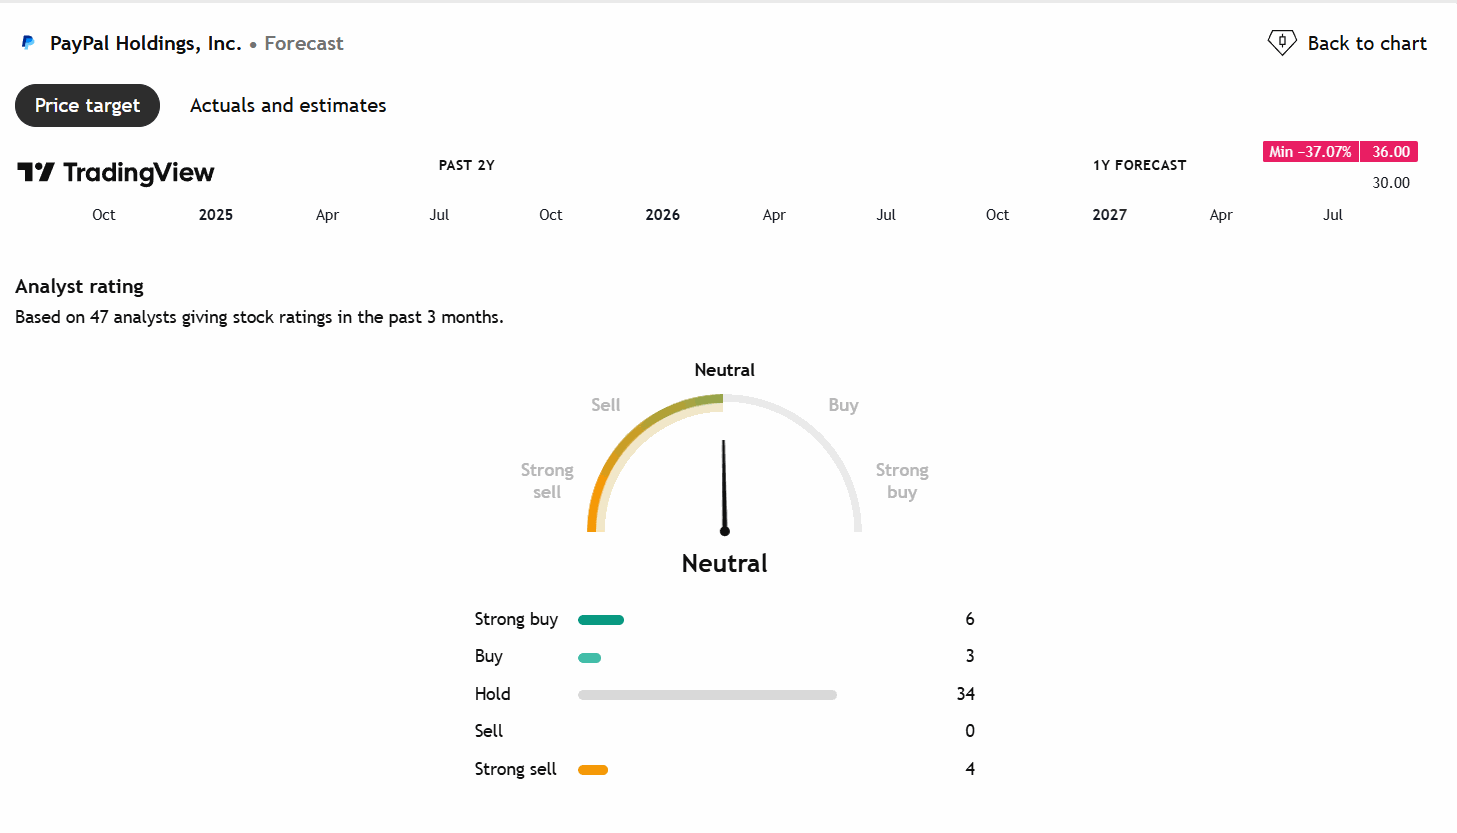Screen dimensions: 1457x833
Task: Click the orange Strong sell bar
Action: (x=593, y=770)
